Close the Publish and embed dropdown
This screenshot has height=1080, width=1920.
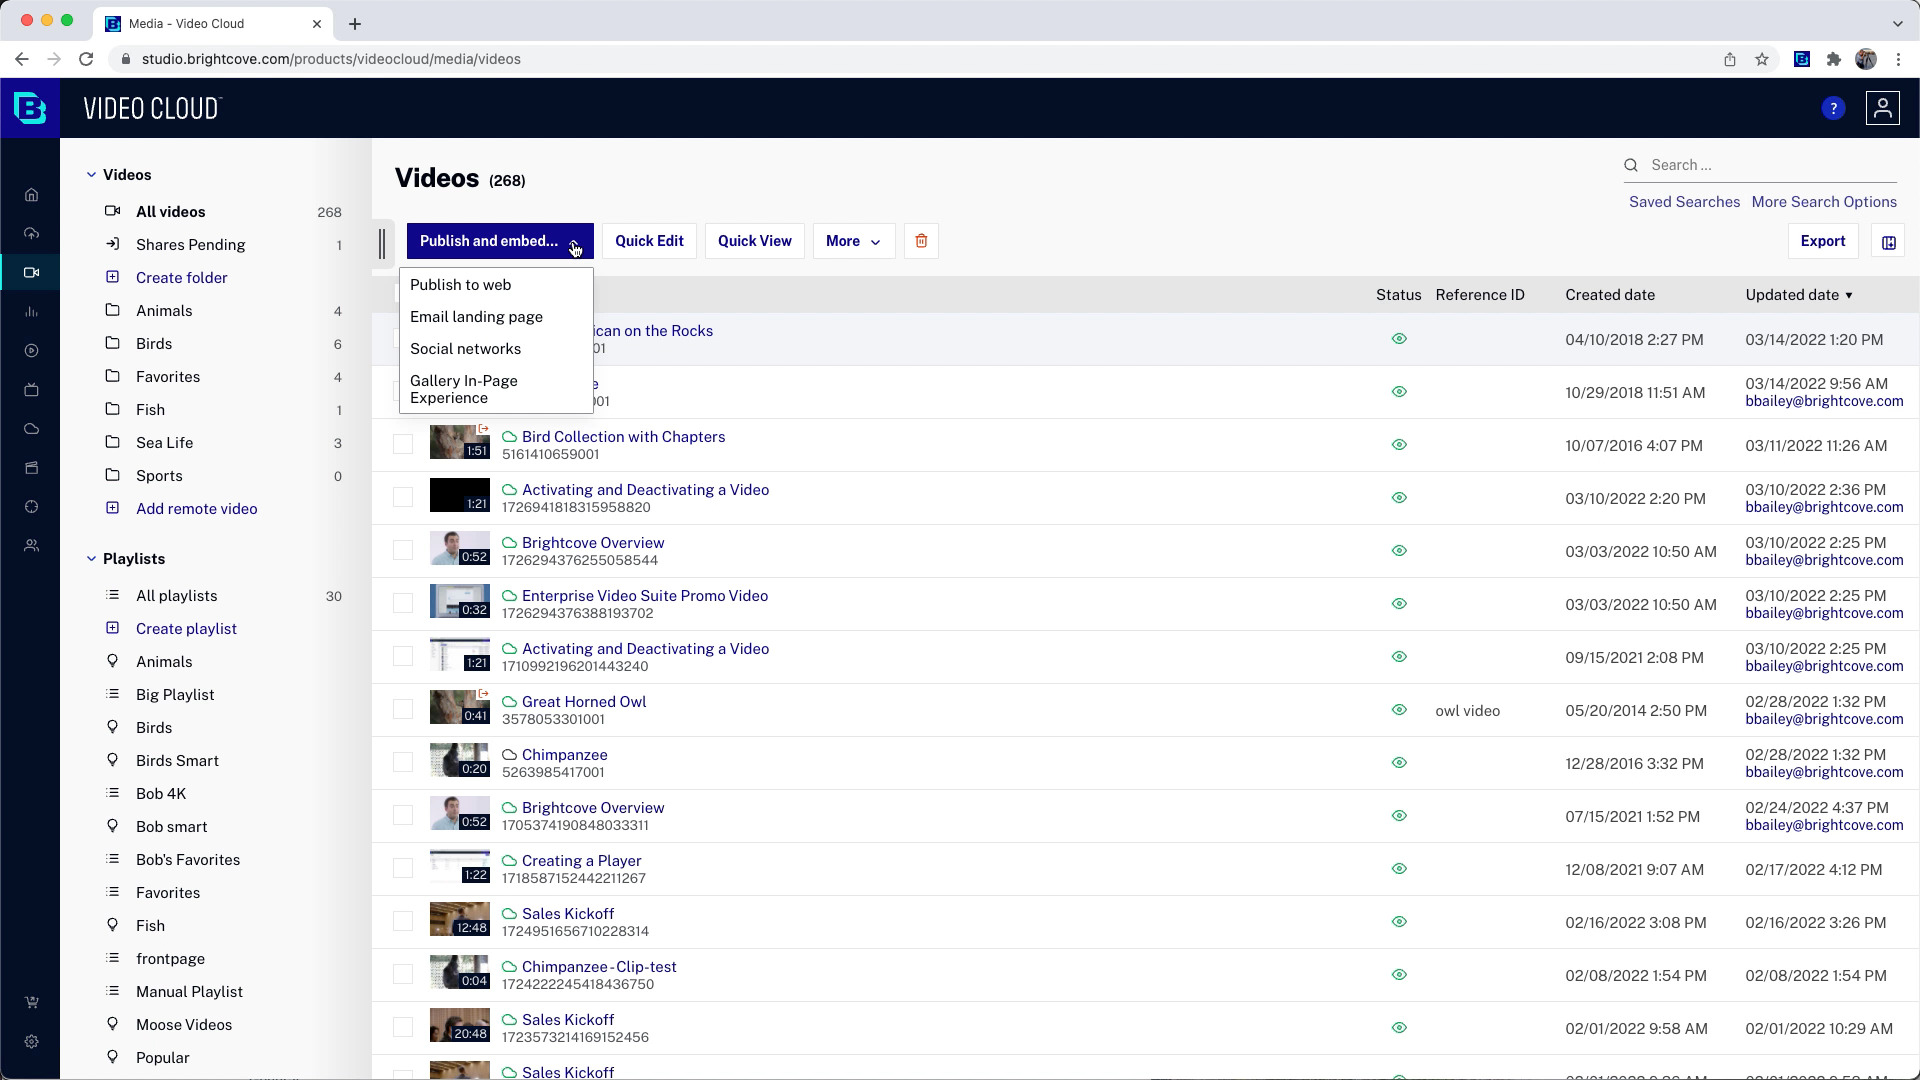pyautogui.click(x=500, y=241)
